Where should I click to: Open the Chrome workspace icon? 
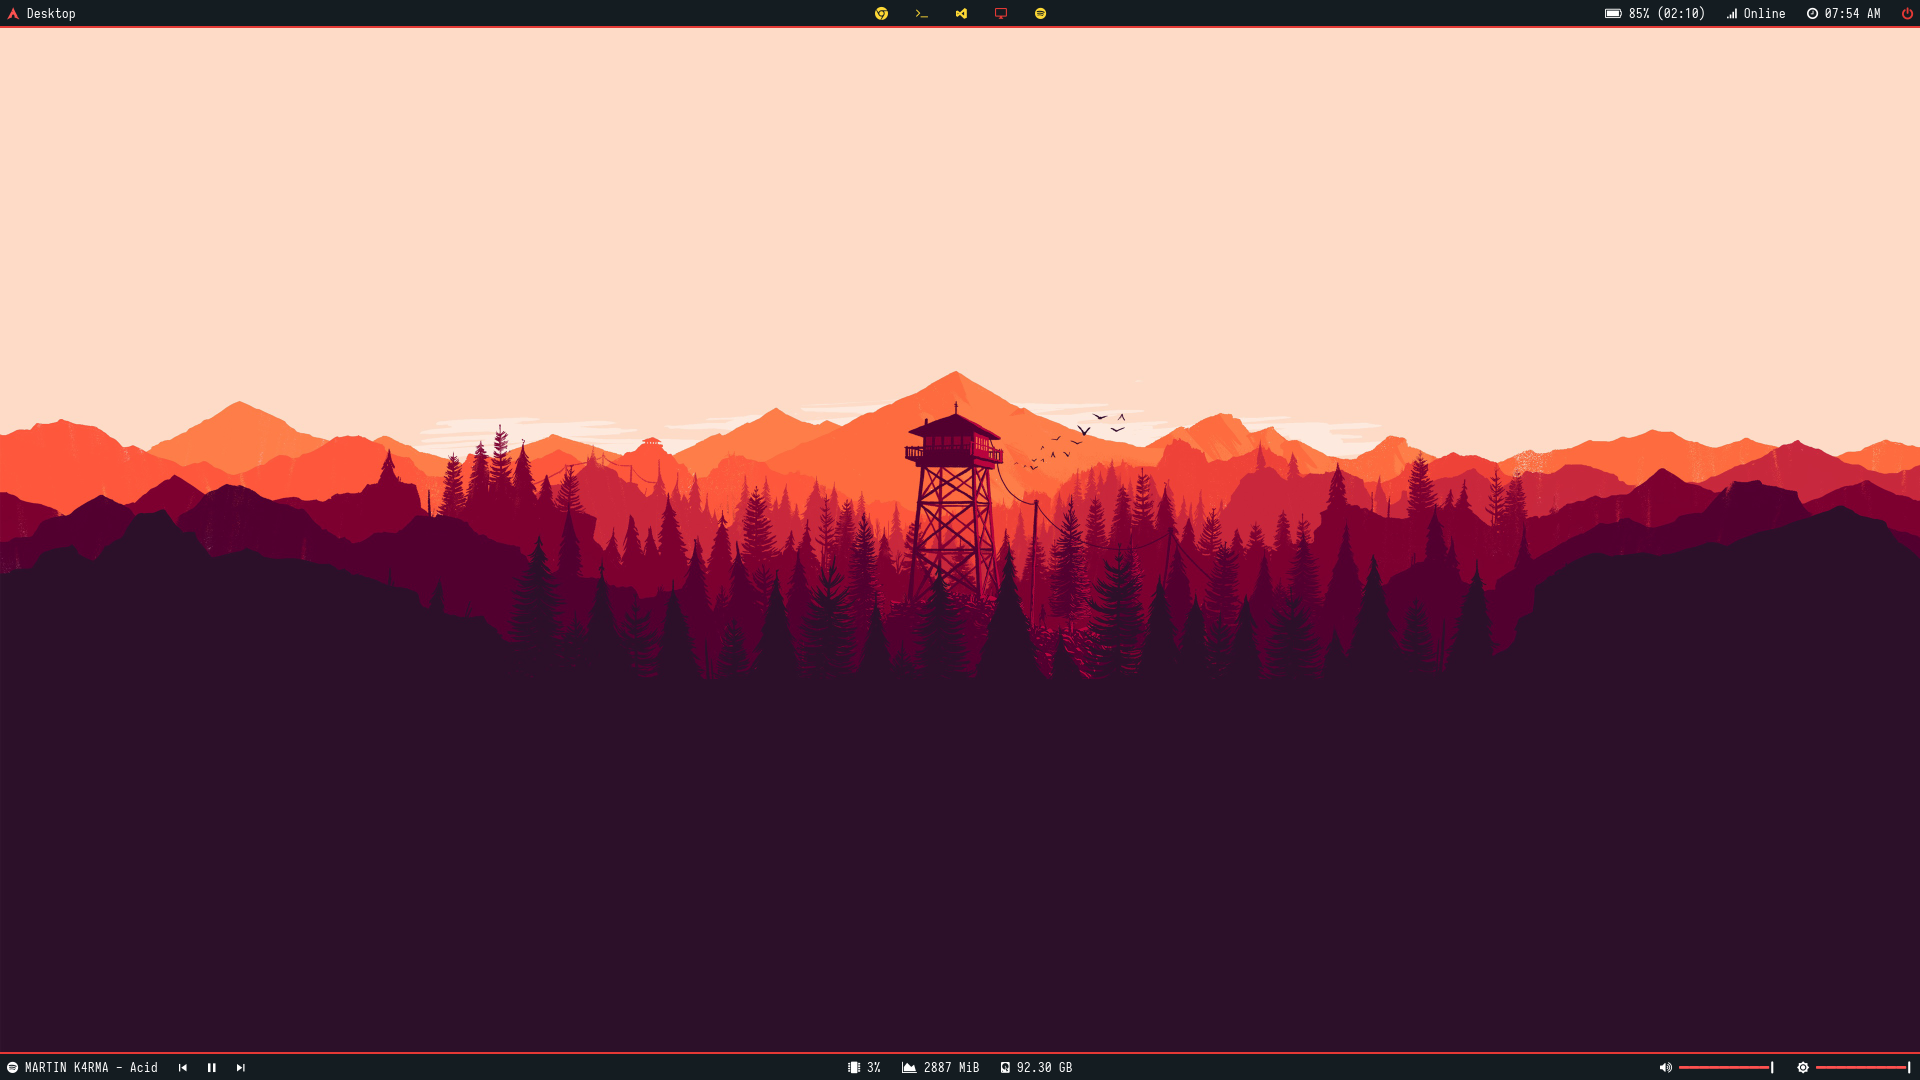[x=881, y=14]
